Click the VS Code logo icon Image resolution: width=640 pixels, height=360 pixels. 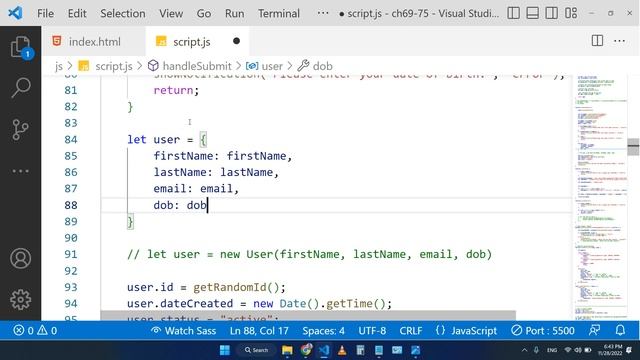15,13
